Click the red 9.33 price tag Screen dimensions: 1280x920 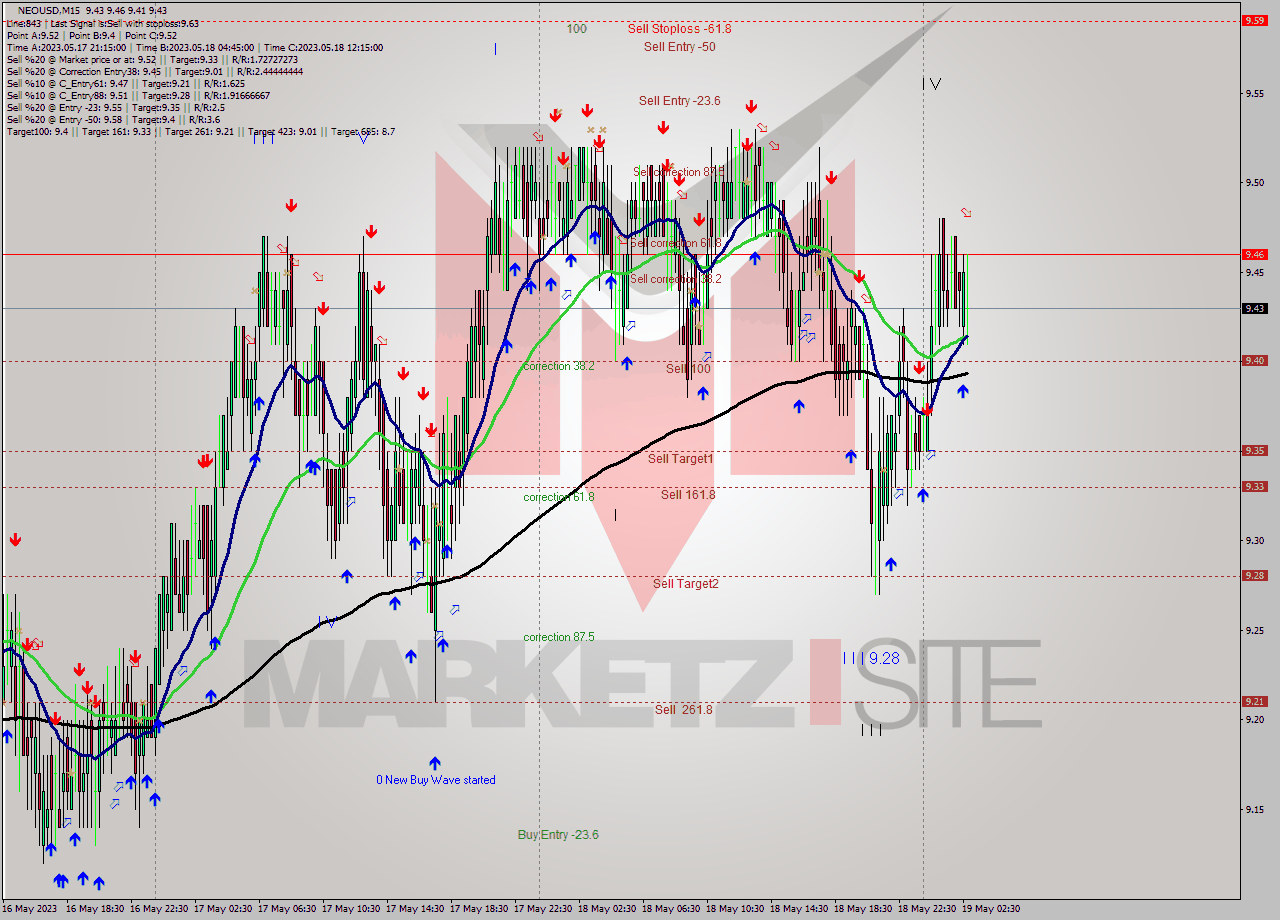(1254, 487)
